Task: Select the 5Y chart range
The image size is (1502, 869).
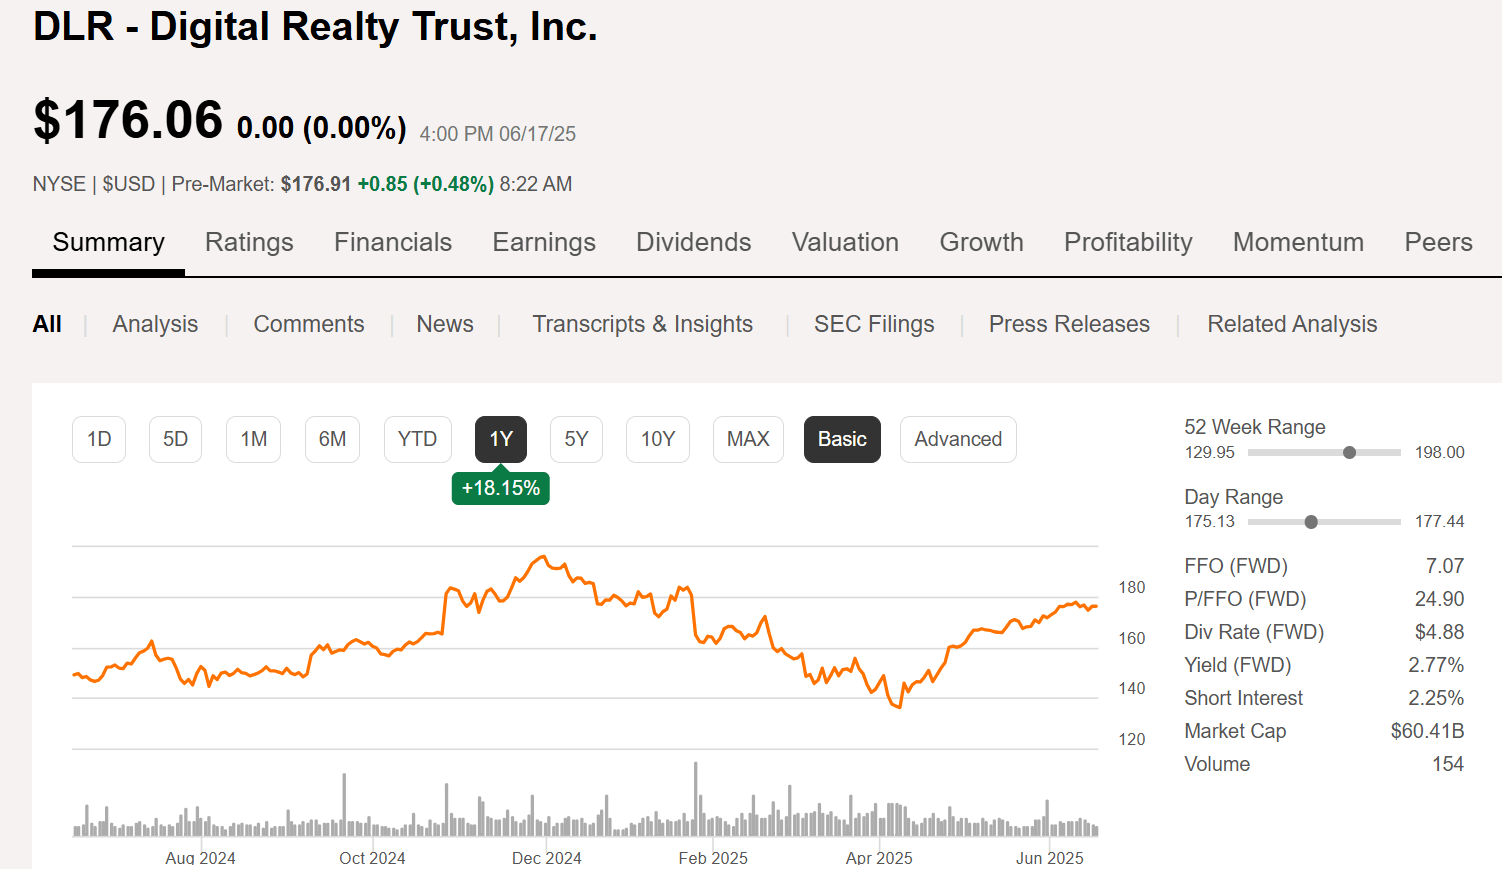Action: click(576, 439)
